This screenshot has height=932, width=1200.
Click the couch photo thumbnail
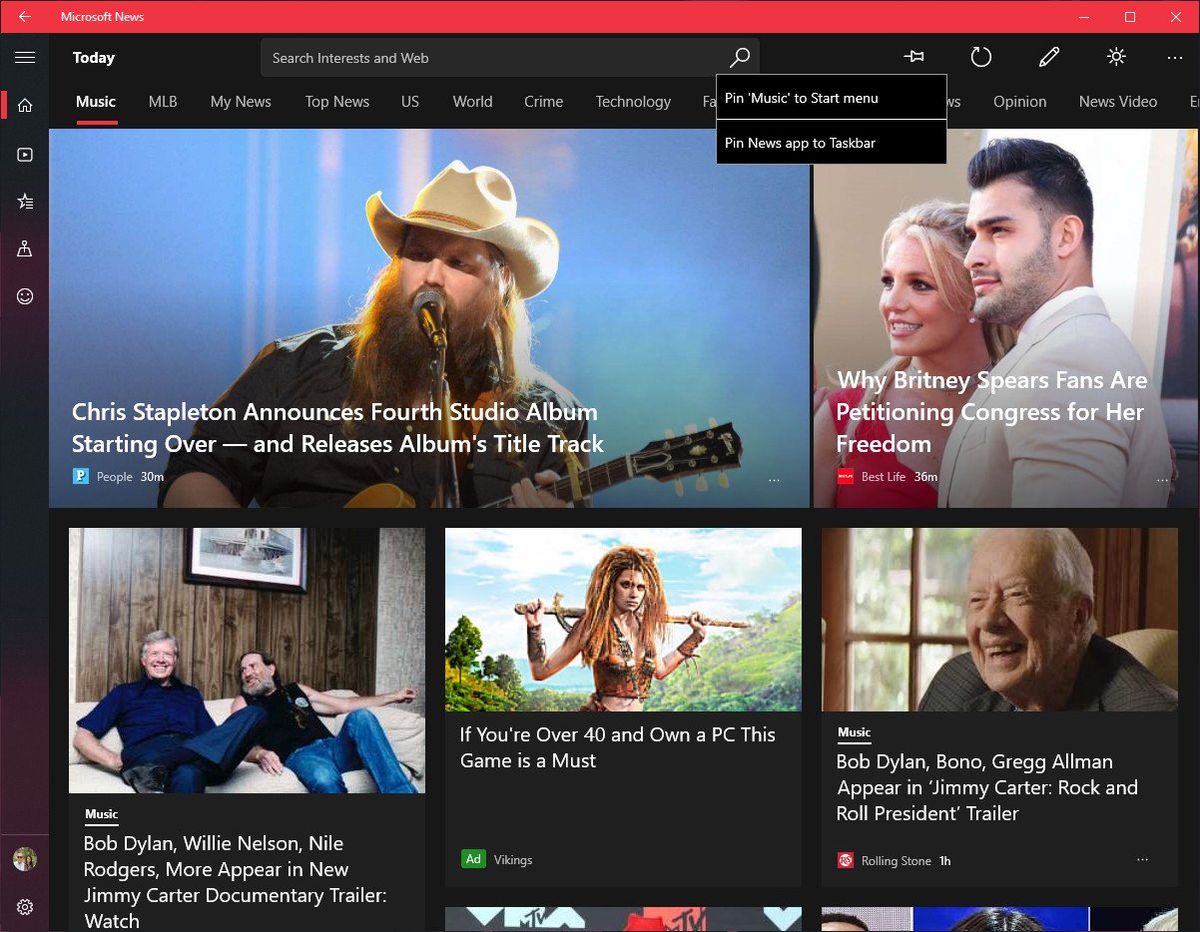[247, 660]
